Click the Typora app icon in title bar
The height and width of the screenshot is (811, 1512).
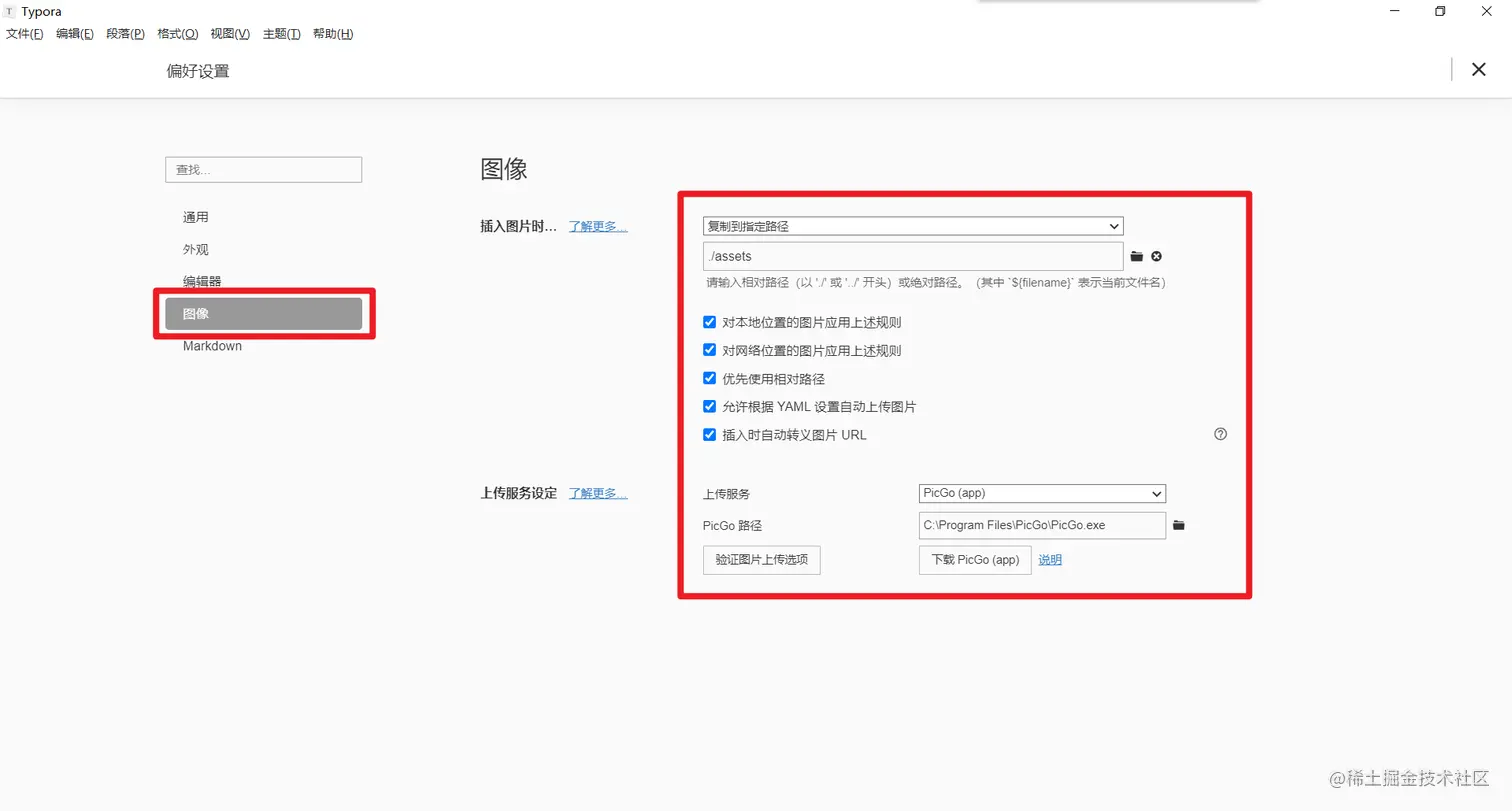coord(11,12)
